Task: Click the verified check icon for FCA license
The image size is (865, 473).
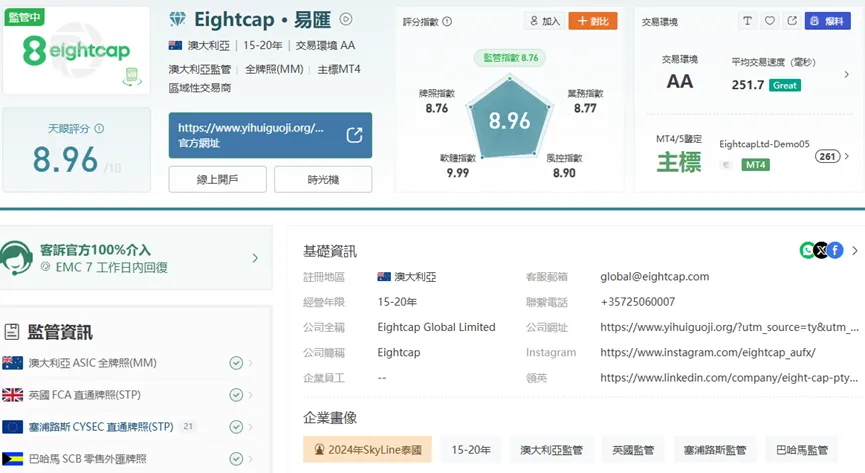Action: pyautogui.click(x=236, y=395)
